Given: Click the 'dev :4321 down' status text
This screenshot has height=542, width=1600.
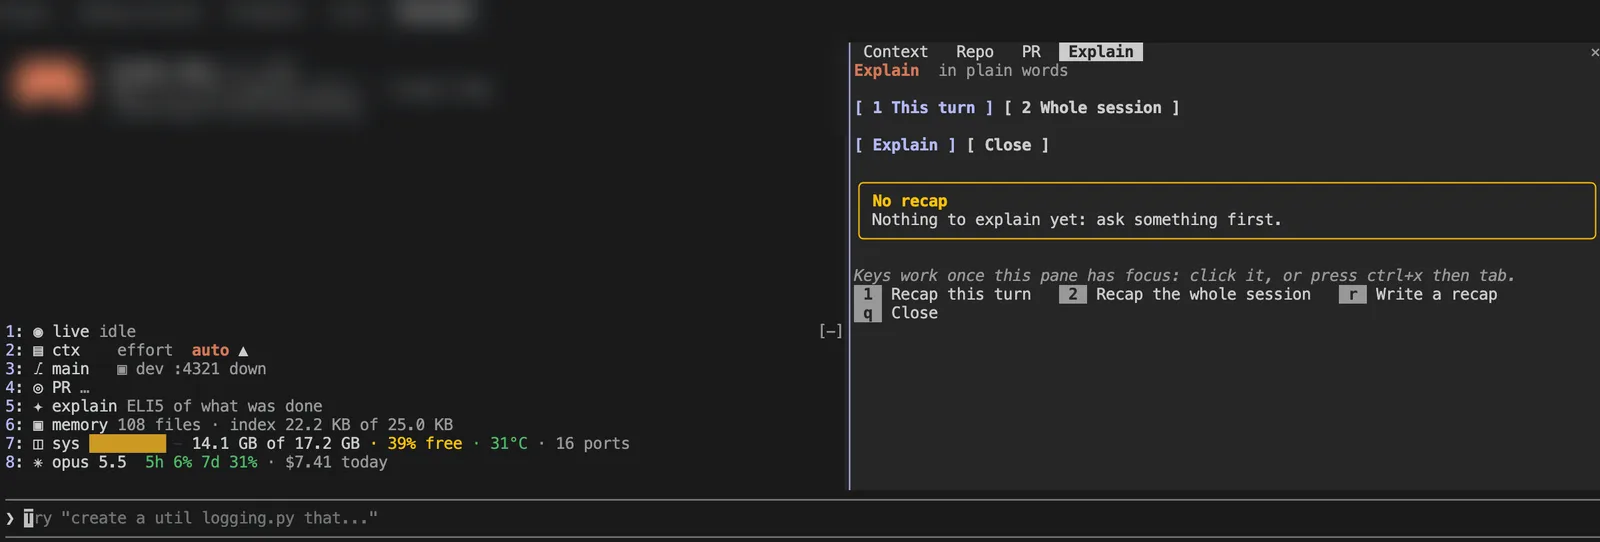Looking at the screenshot, I should coord(201,369).
